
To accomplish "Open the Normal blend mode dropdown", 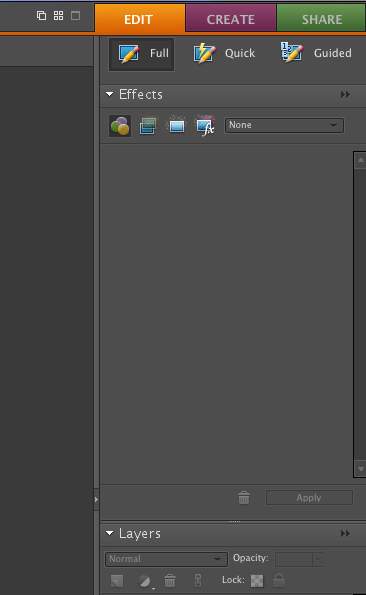I will pos(166,559).
